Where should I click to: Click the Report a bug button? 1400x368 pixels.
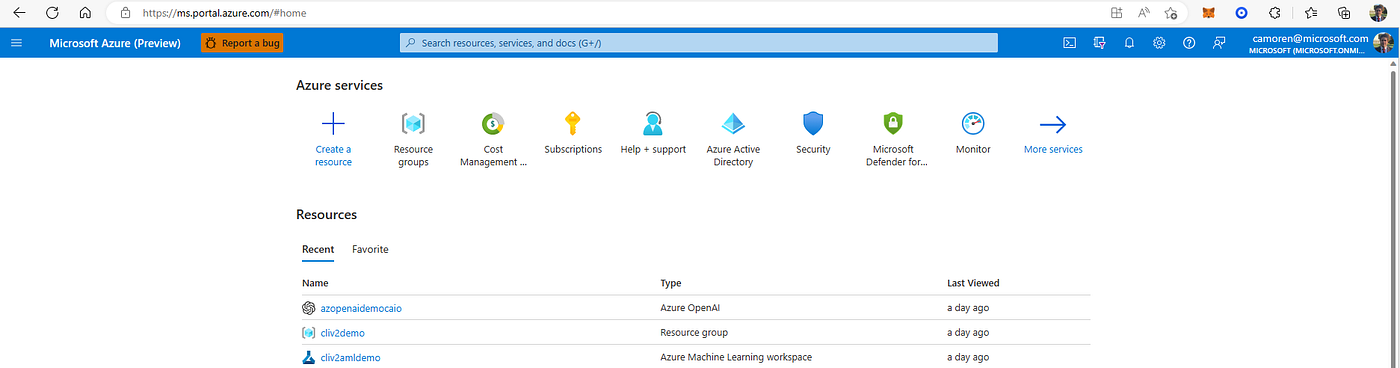241,43
